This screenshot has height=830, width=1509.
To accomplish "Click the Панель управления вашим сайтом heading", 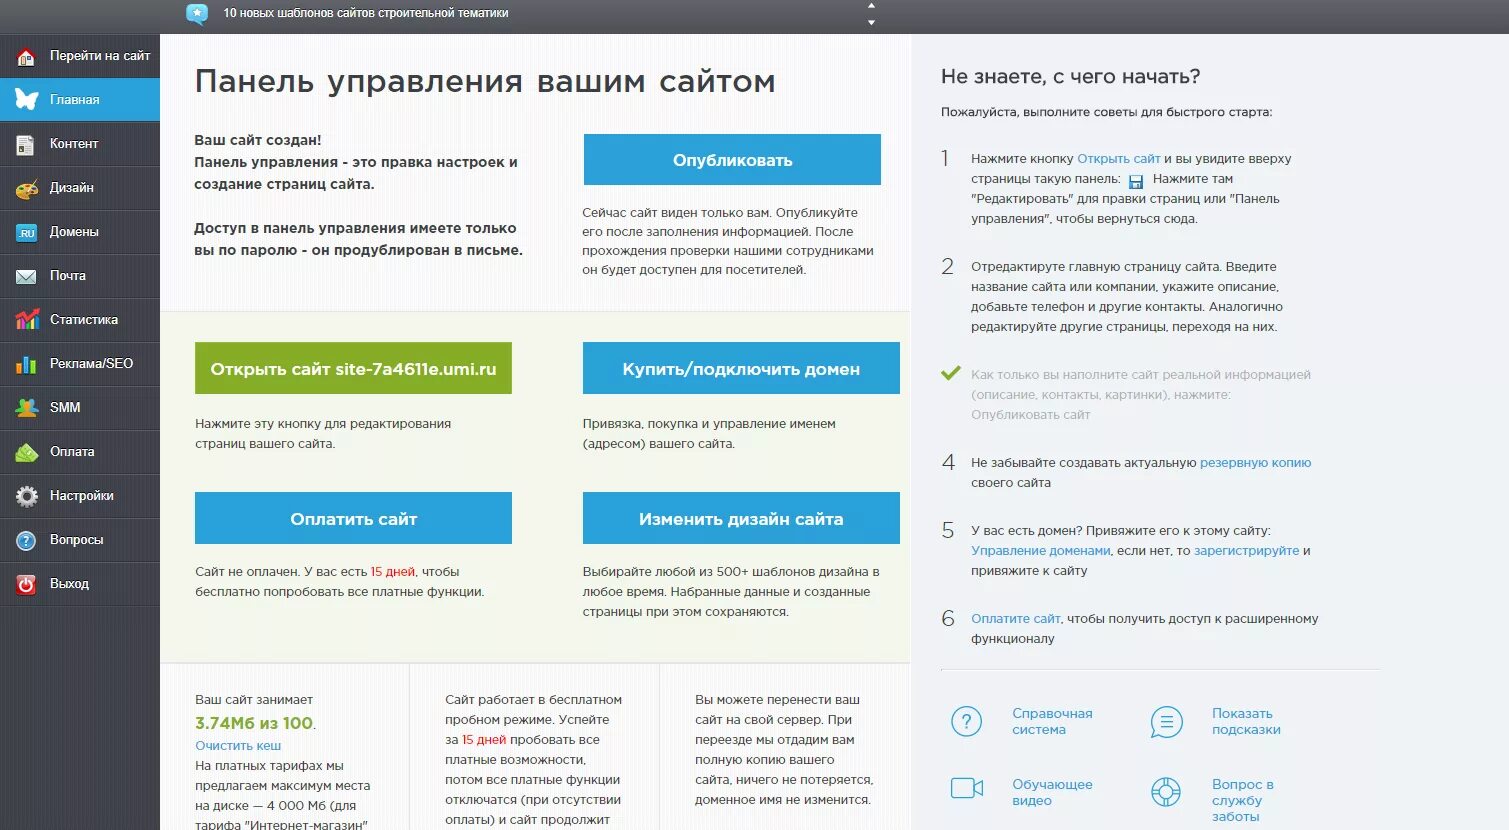I will pyautogui.click(x=485, y=82).
